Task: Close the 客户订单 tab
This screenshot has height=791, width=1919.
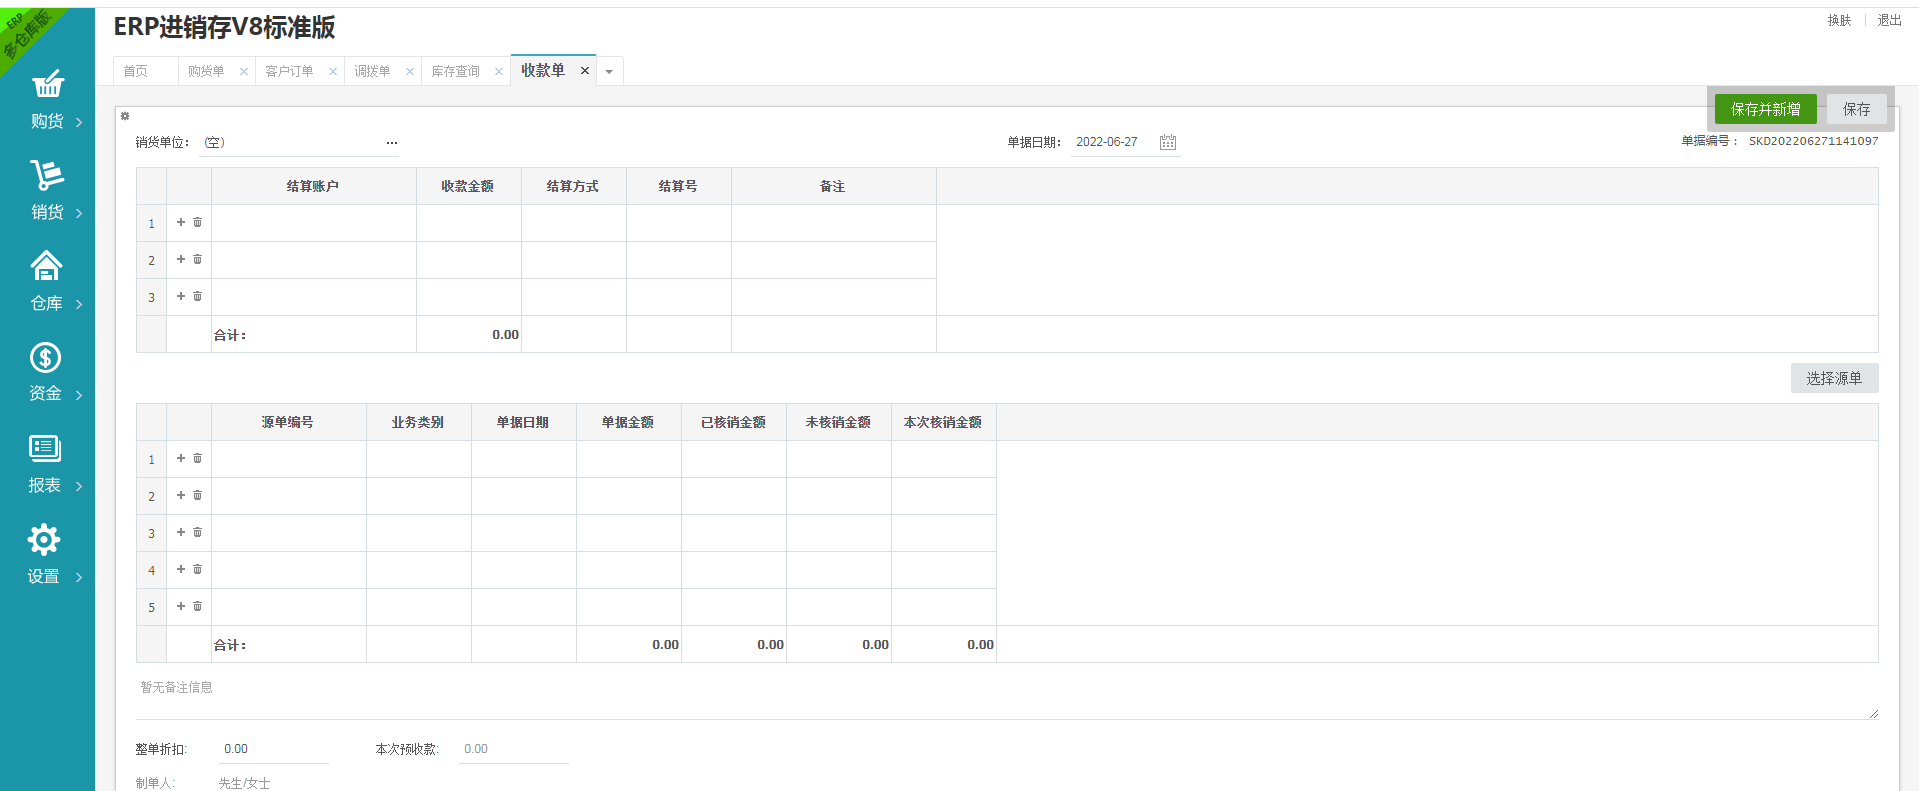Action: pos(332,71)
